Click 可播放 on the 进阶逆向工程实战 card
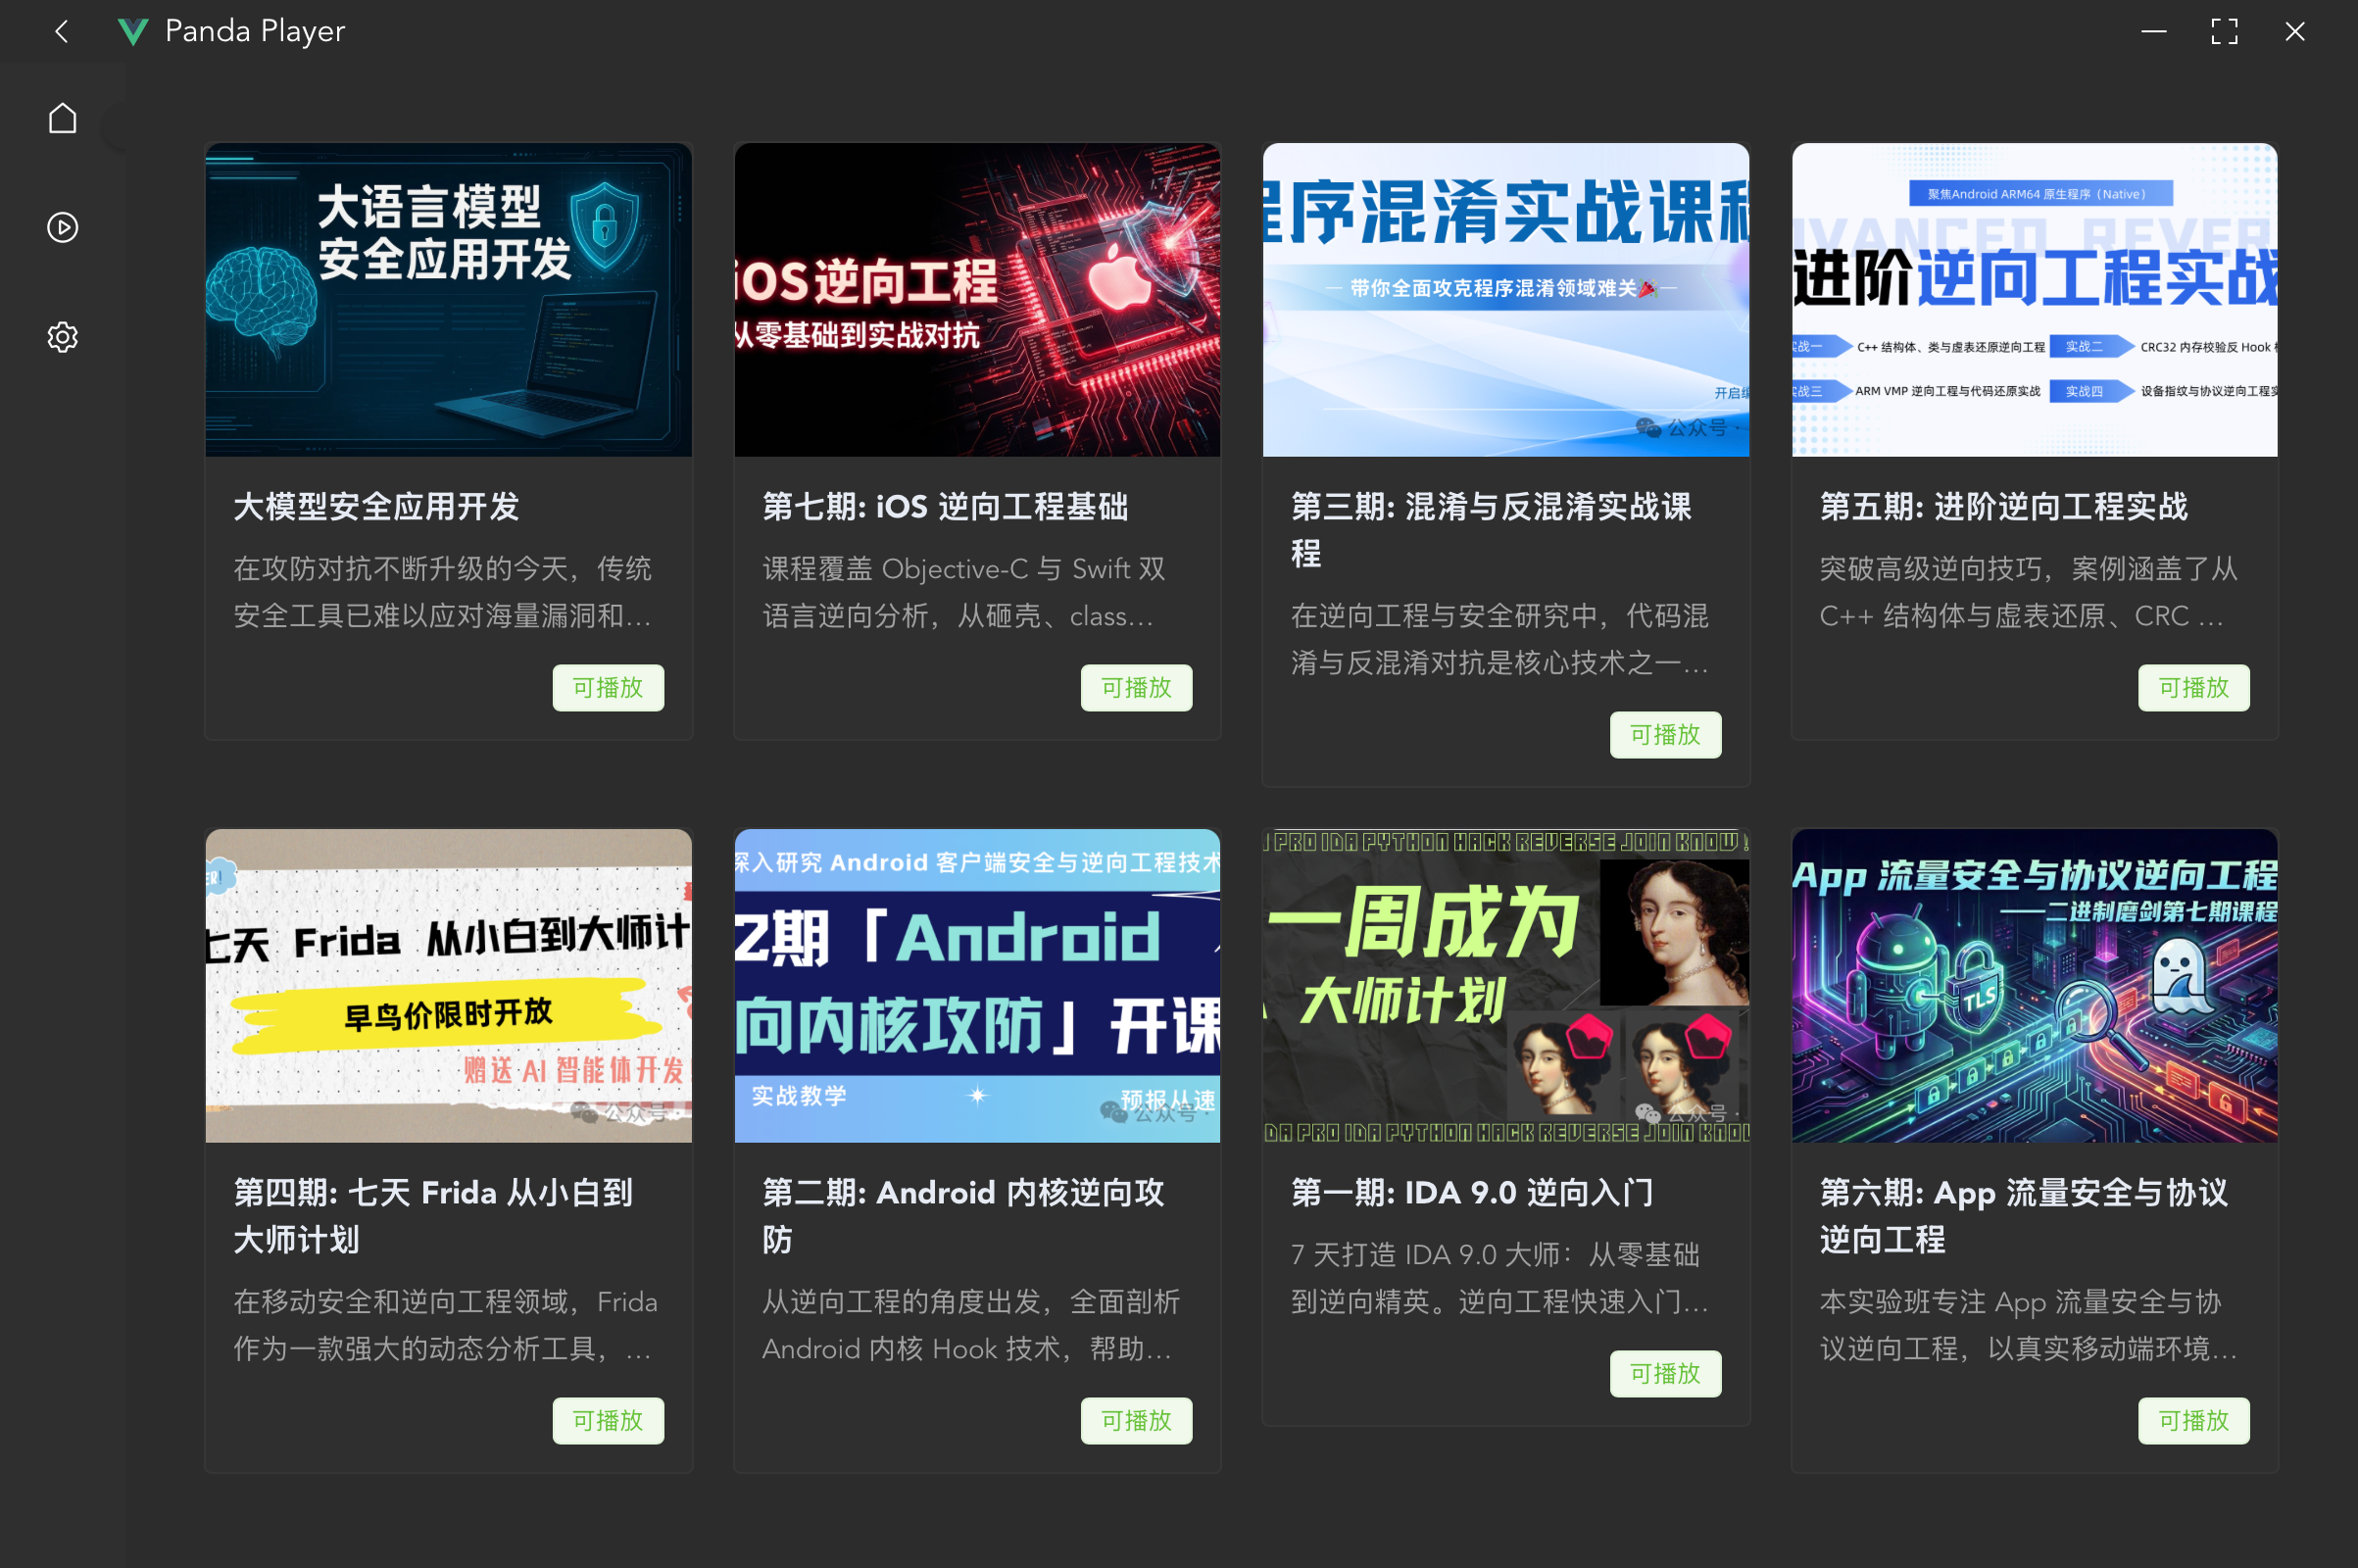The width and height of the screenshot is (2358, 1568). pos(2193,687)
